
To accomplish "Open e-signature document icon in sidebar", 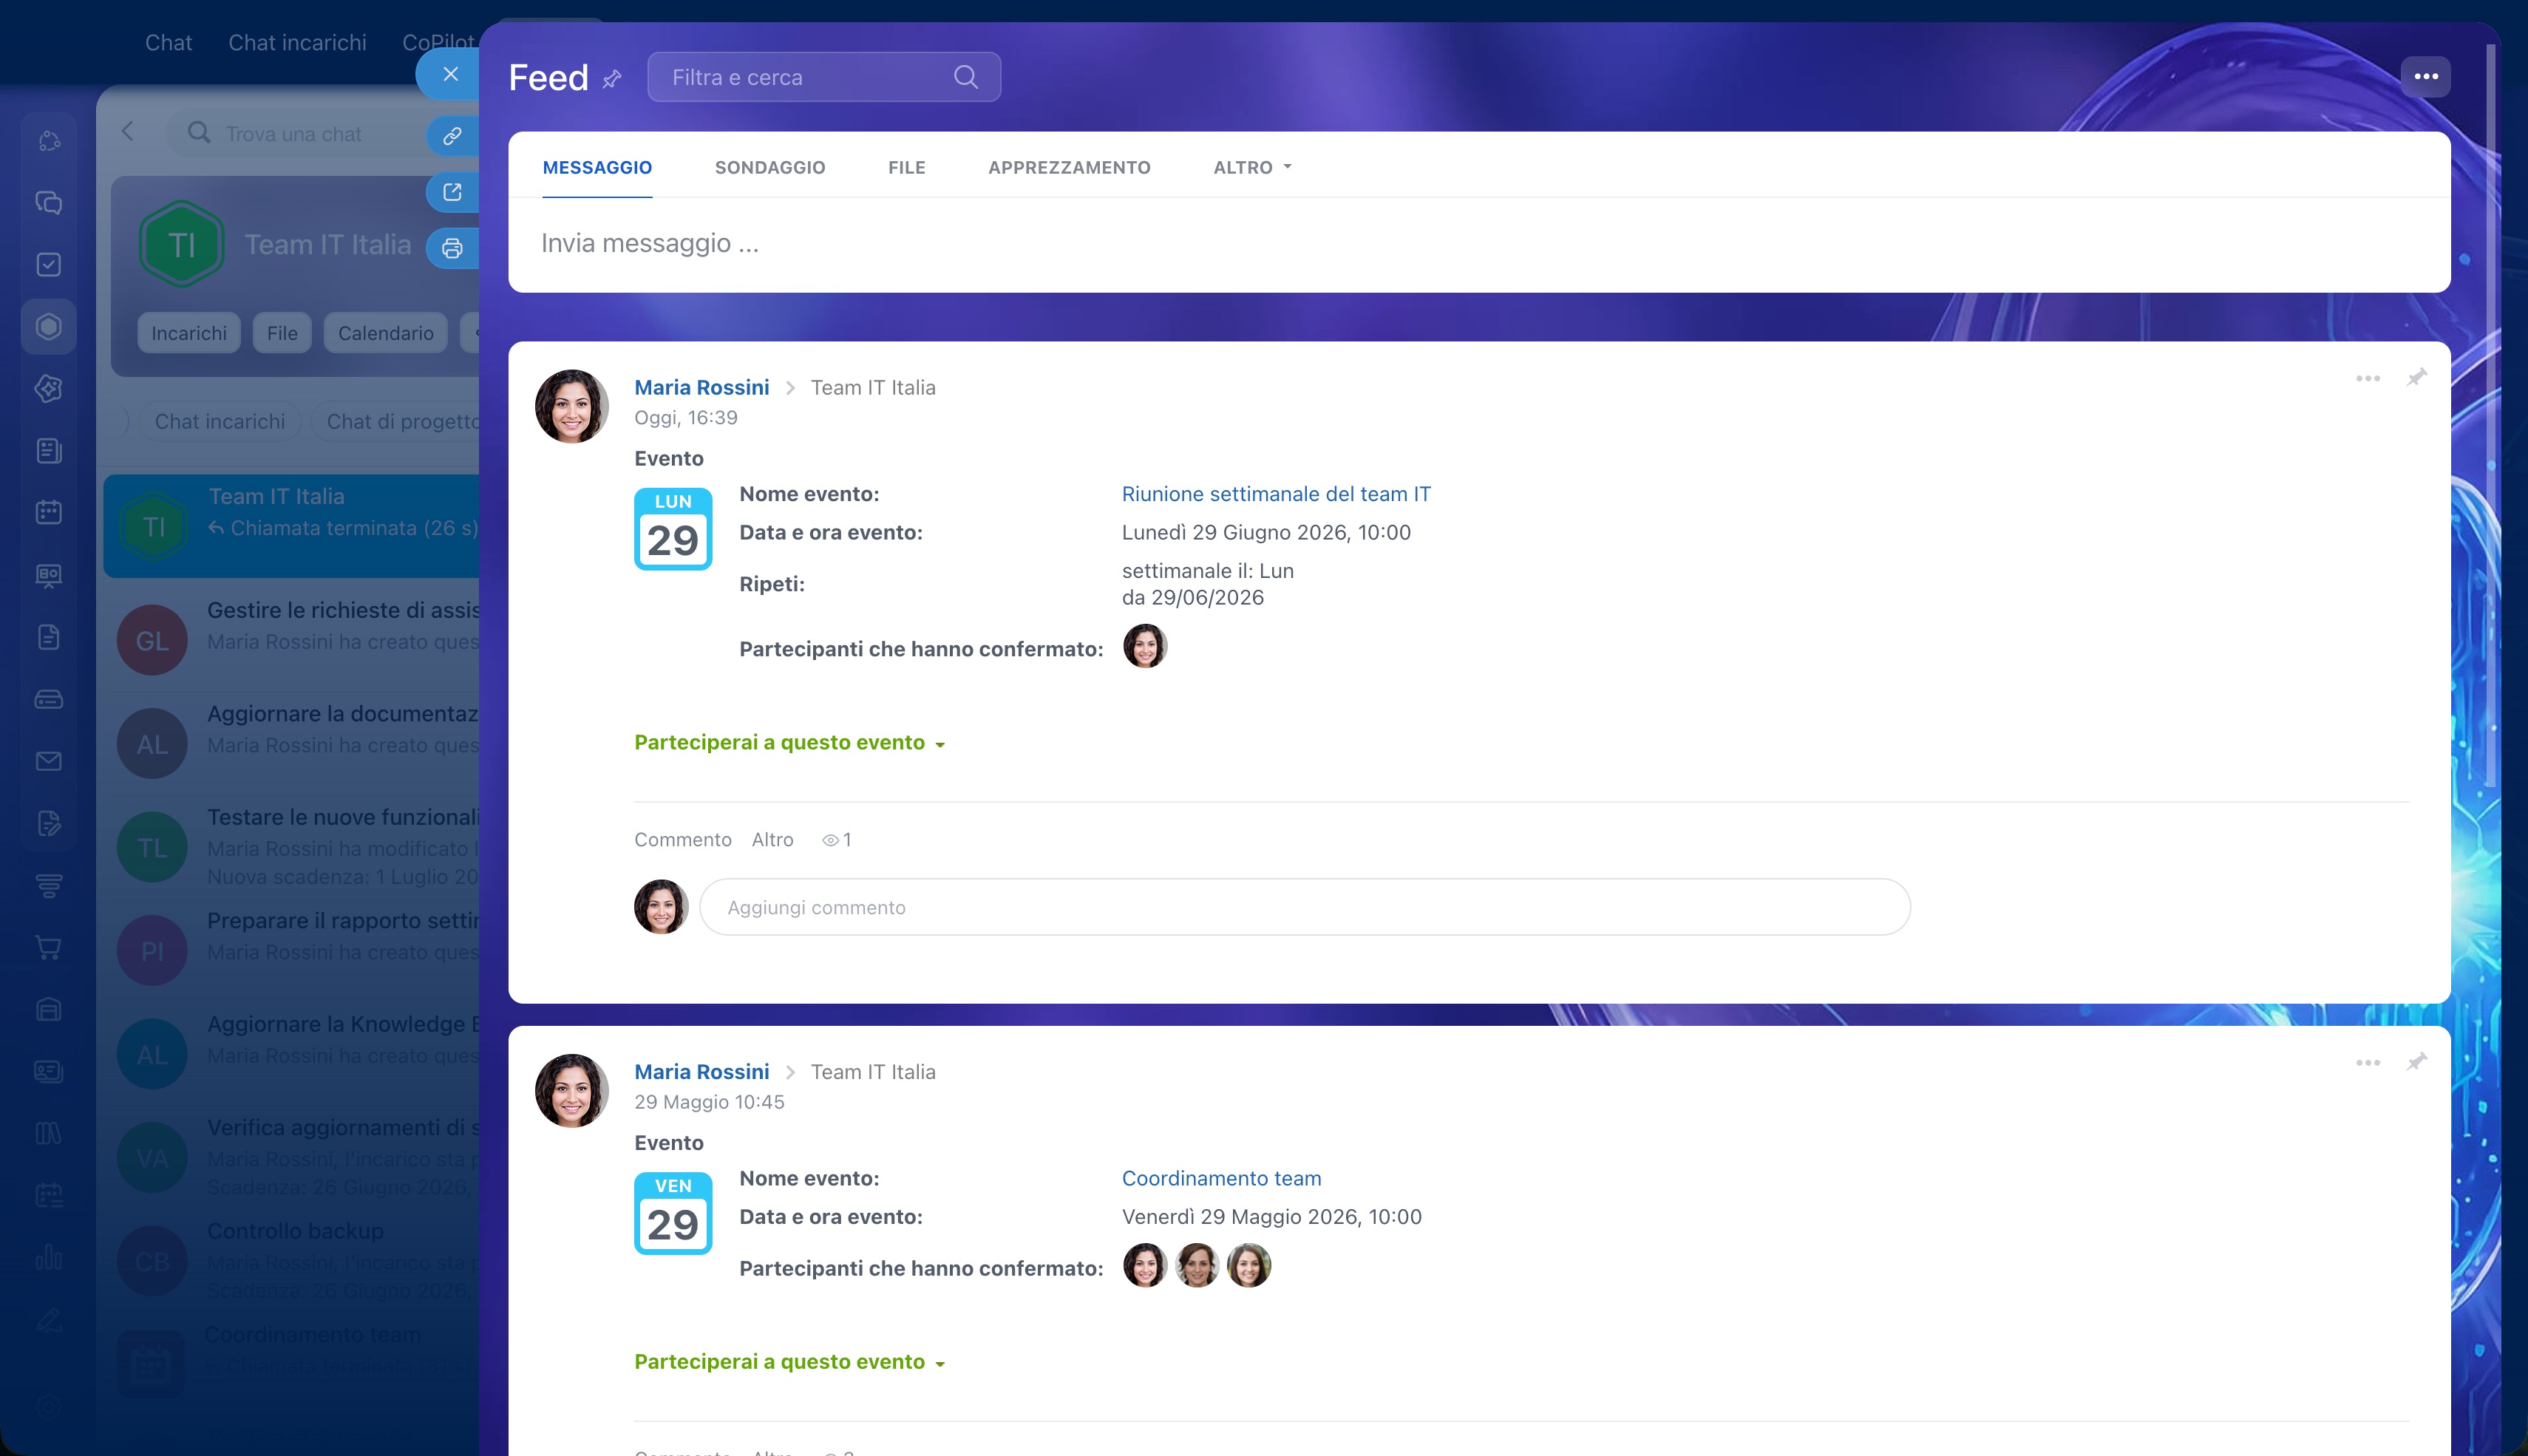I will [x=49, y=823].
